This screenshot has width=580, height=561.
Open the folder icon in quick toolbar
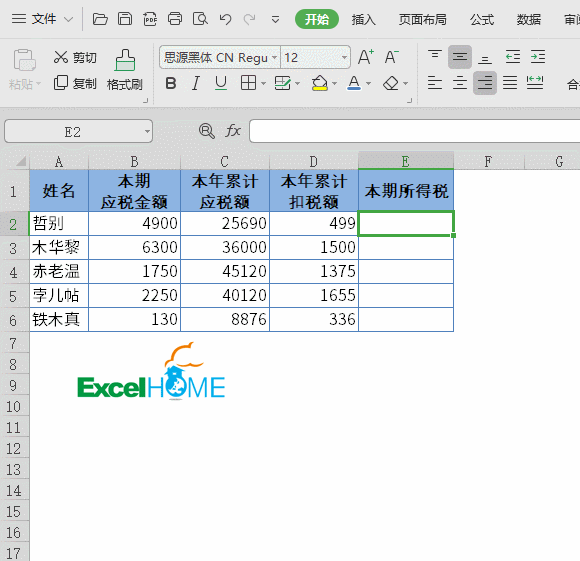point(100,19)
